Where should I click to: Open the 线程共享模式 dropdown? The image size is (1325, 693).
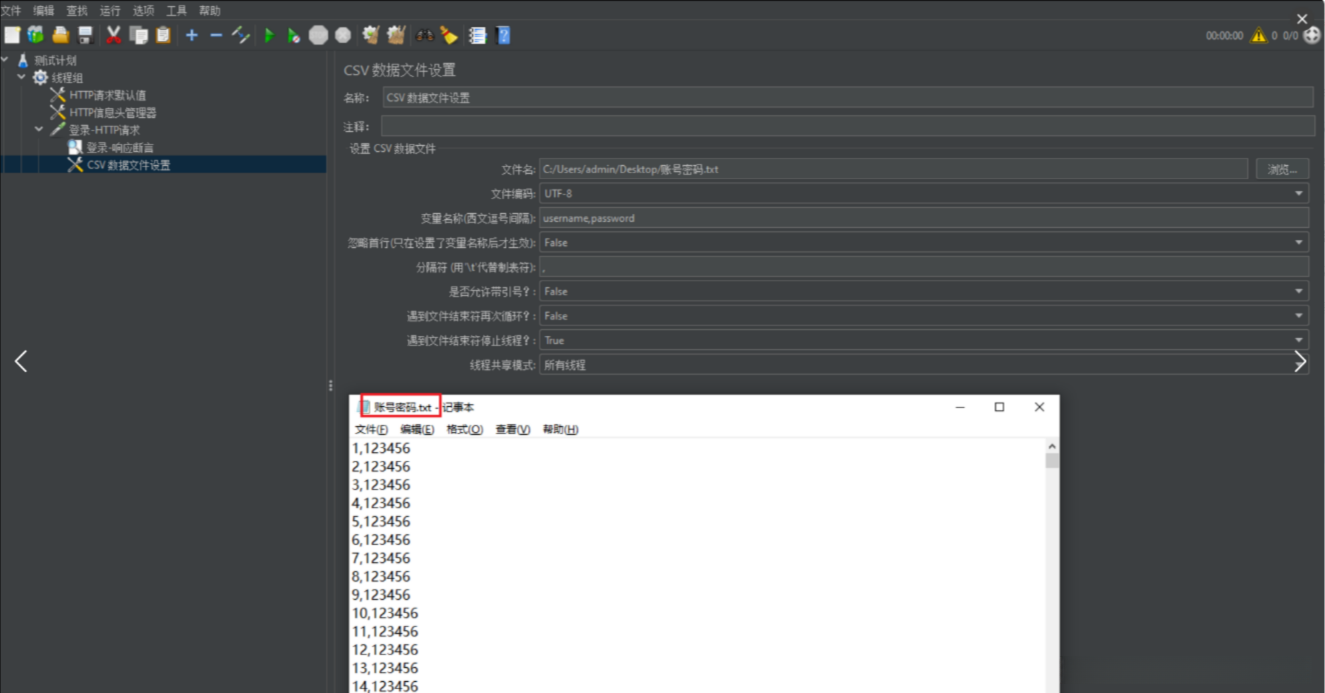923,365
